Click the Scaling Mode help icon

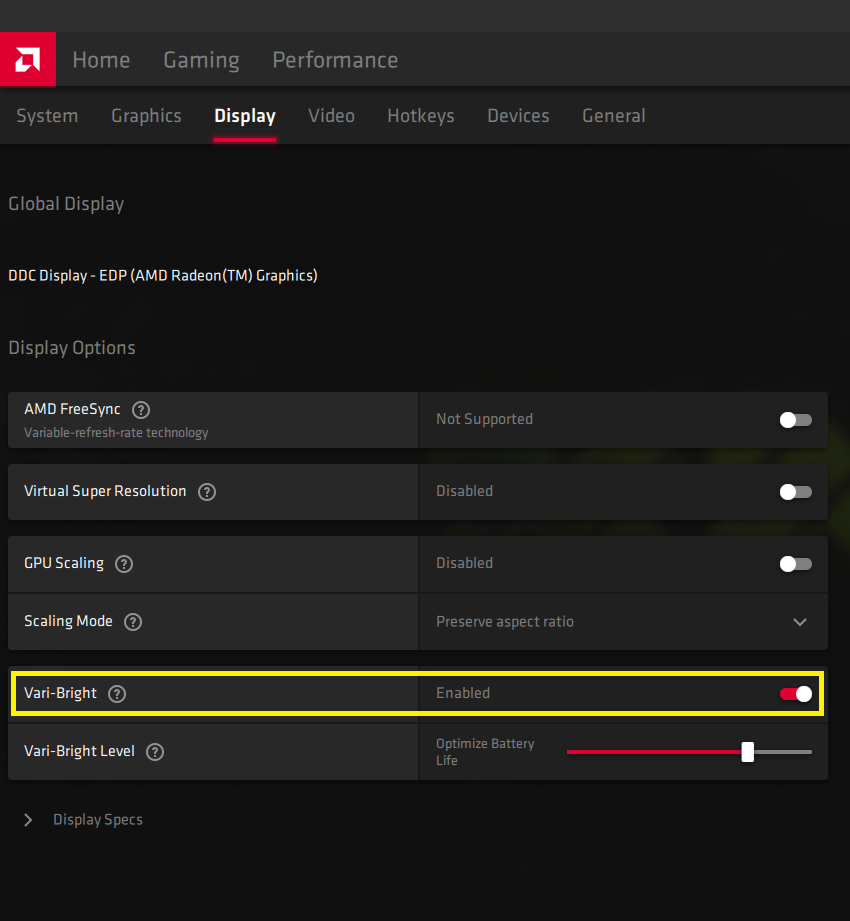pos(133,621)
